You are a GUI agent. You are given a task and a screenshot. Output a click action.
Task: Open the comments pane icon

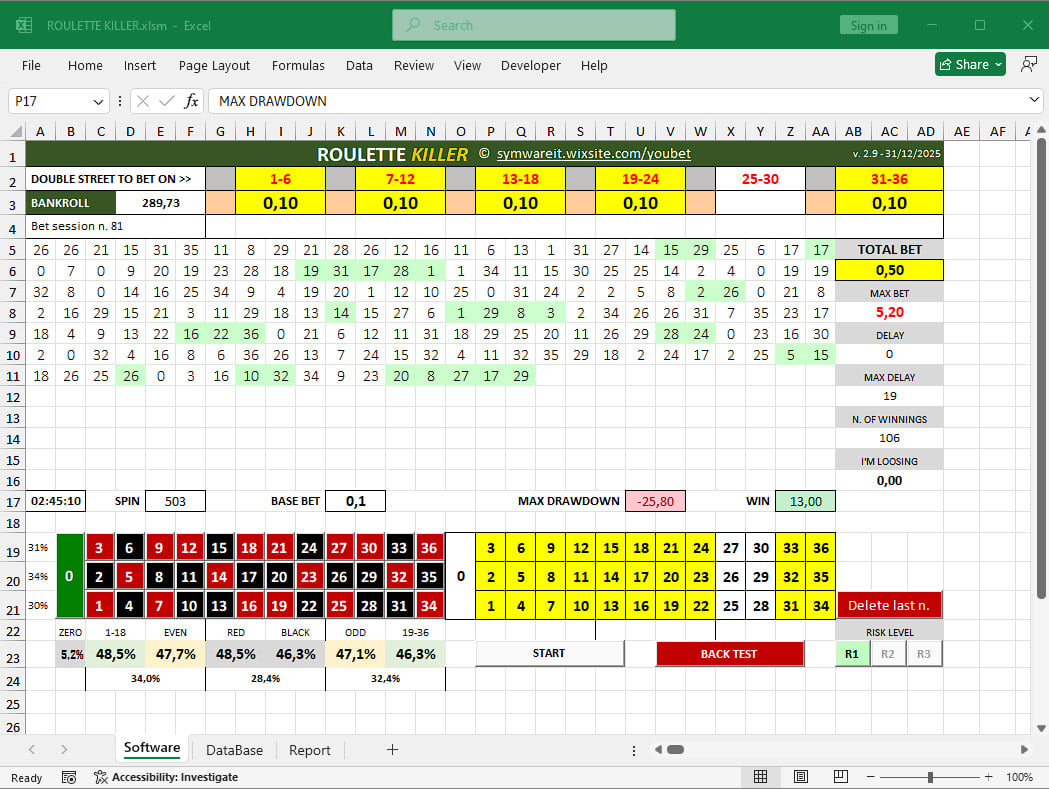tap(1029, 64)
